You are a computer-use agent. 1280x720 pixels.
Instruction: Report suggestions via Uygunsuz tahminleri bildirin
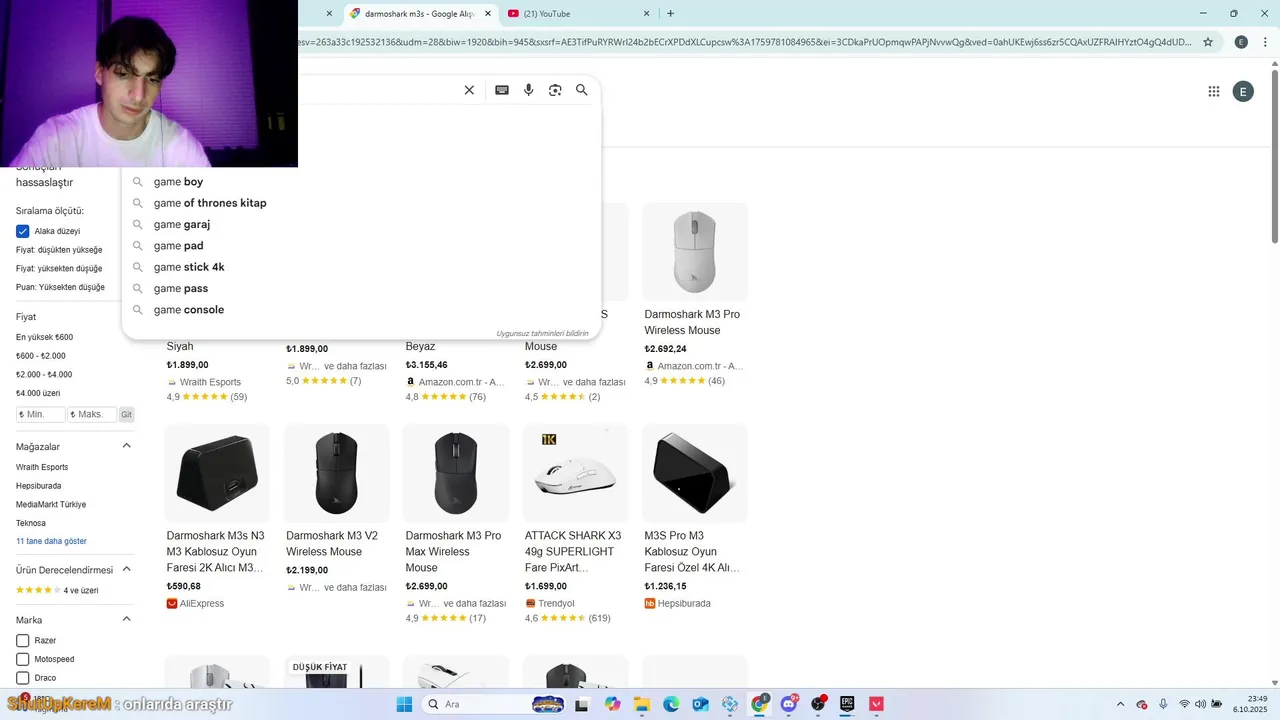click(542, 333)
